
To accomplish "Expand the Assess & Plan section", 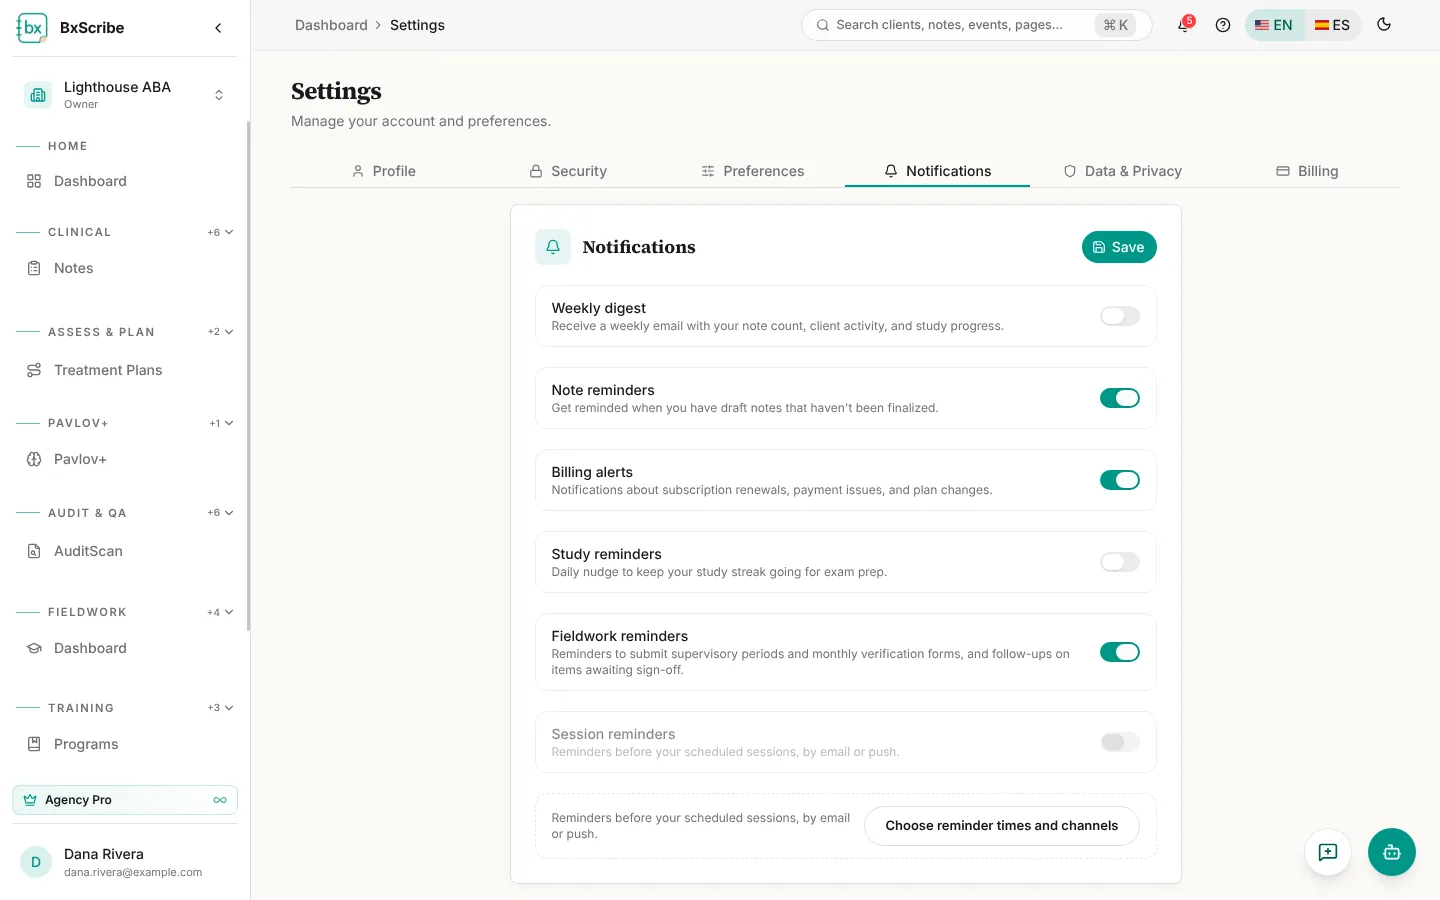I will [x=221, y=332].
